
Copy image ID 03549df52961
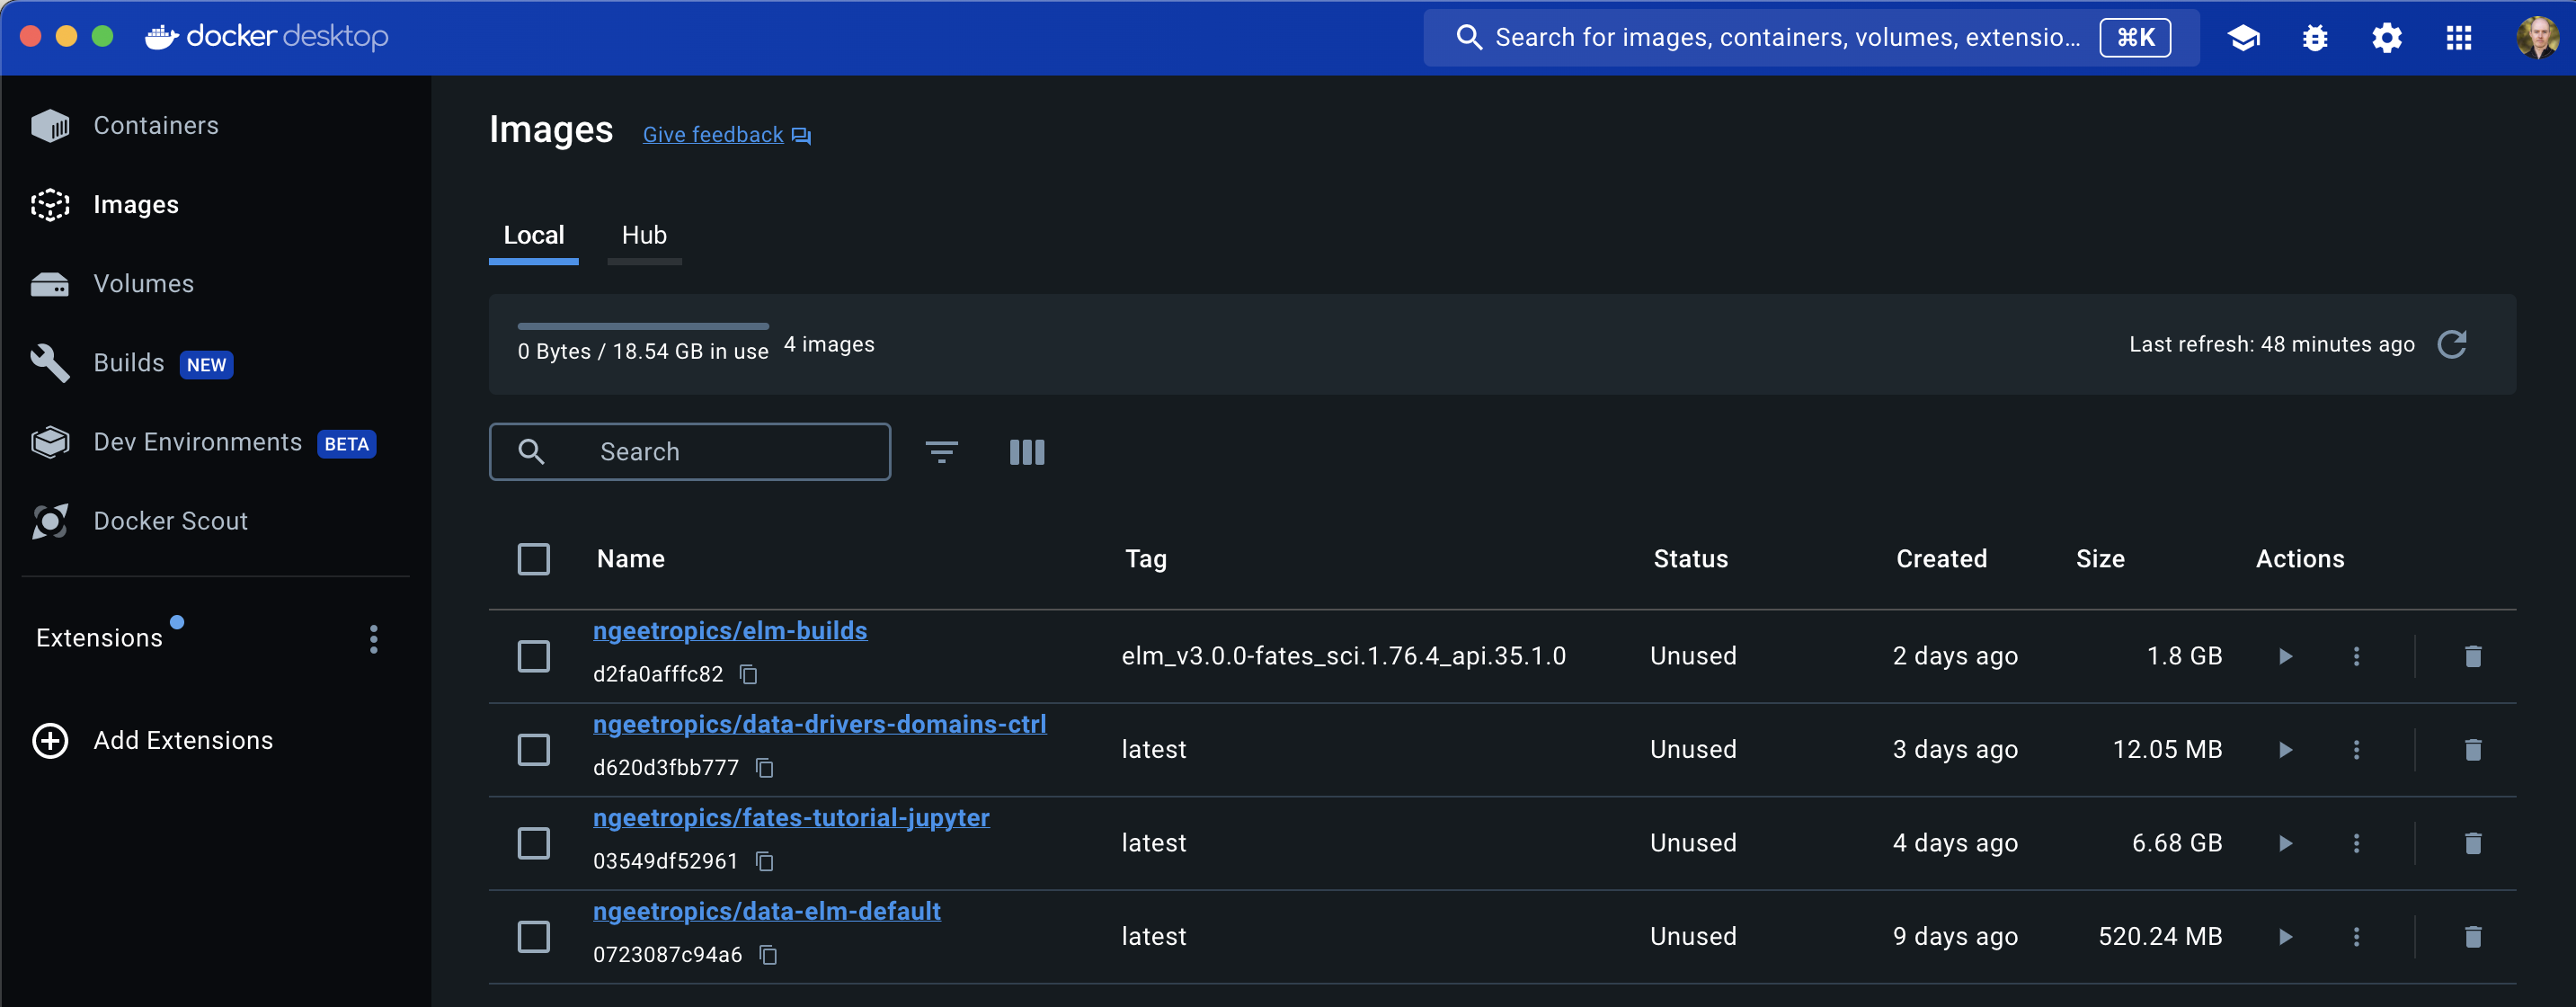point(765,862)
